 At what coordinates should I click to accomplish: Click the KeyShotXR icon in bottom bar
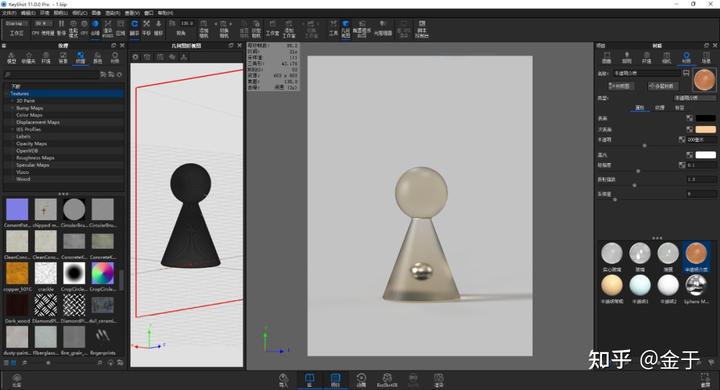point(387,380)
